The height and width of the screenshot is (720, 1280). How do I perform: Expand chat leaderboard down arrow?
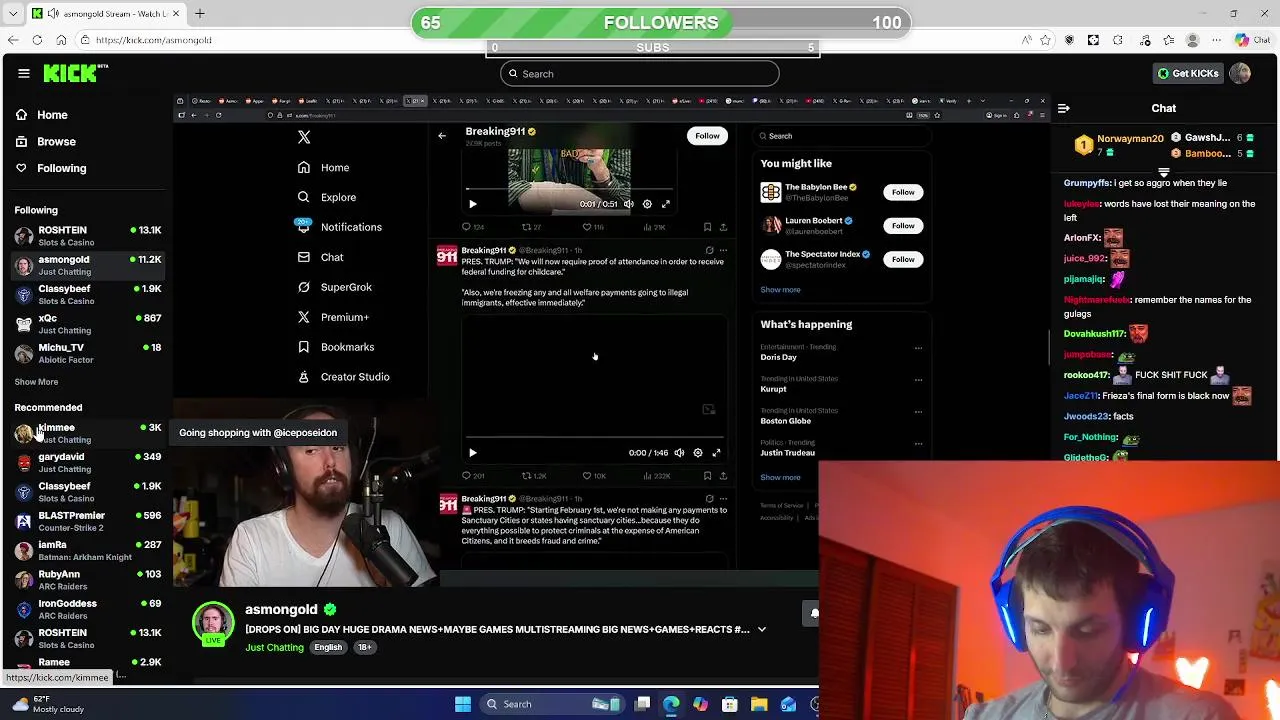pyautogui.click(x=1163, y=172)
